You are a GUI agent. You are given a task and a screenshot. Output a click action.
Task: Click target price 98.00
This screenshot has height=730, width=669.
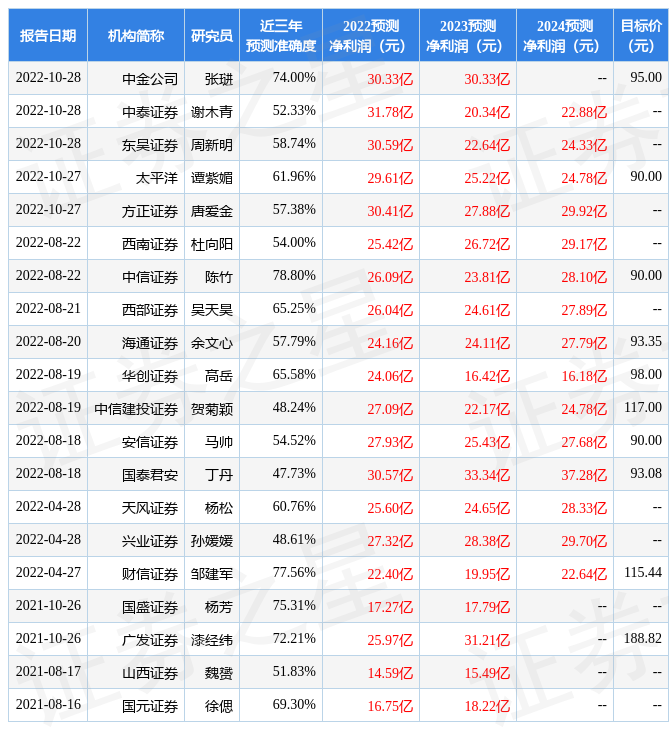[x=646, y=375]
